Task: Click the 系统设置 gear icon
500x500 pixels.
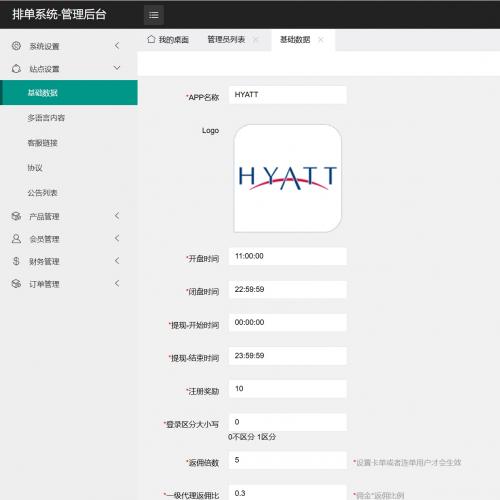Action: click(16, 46)
